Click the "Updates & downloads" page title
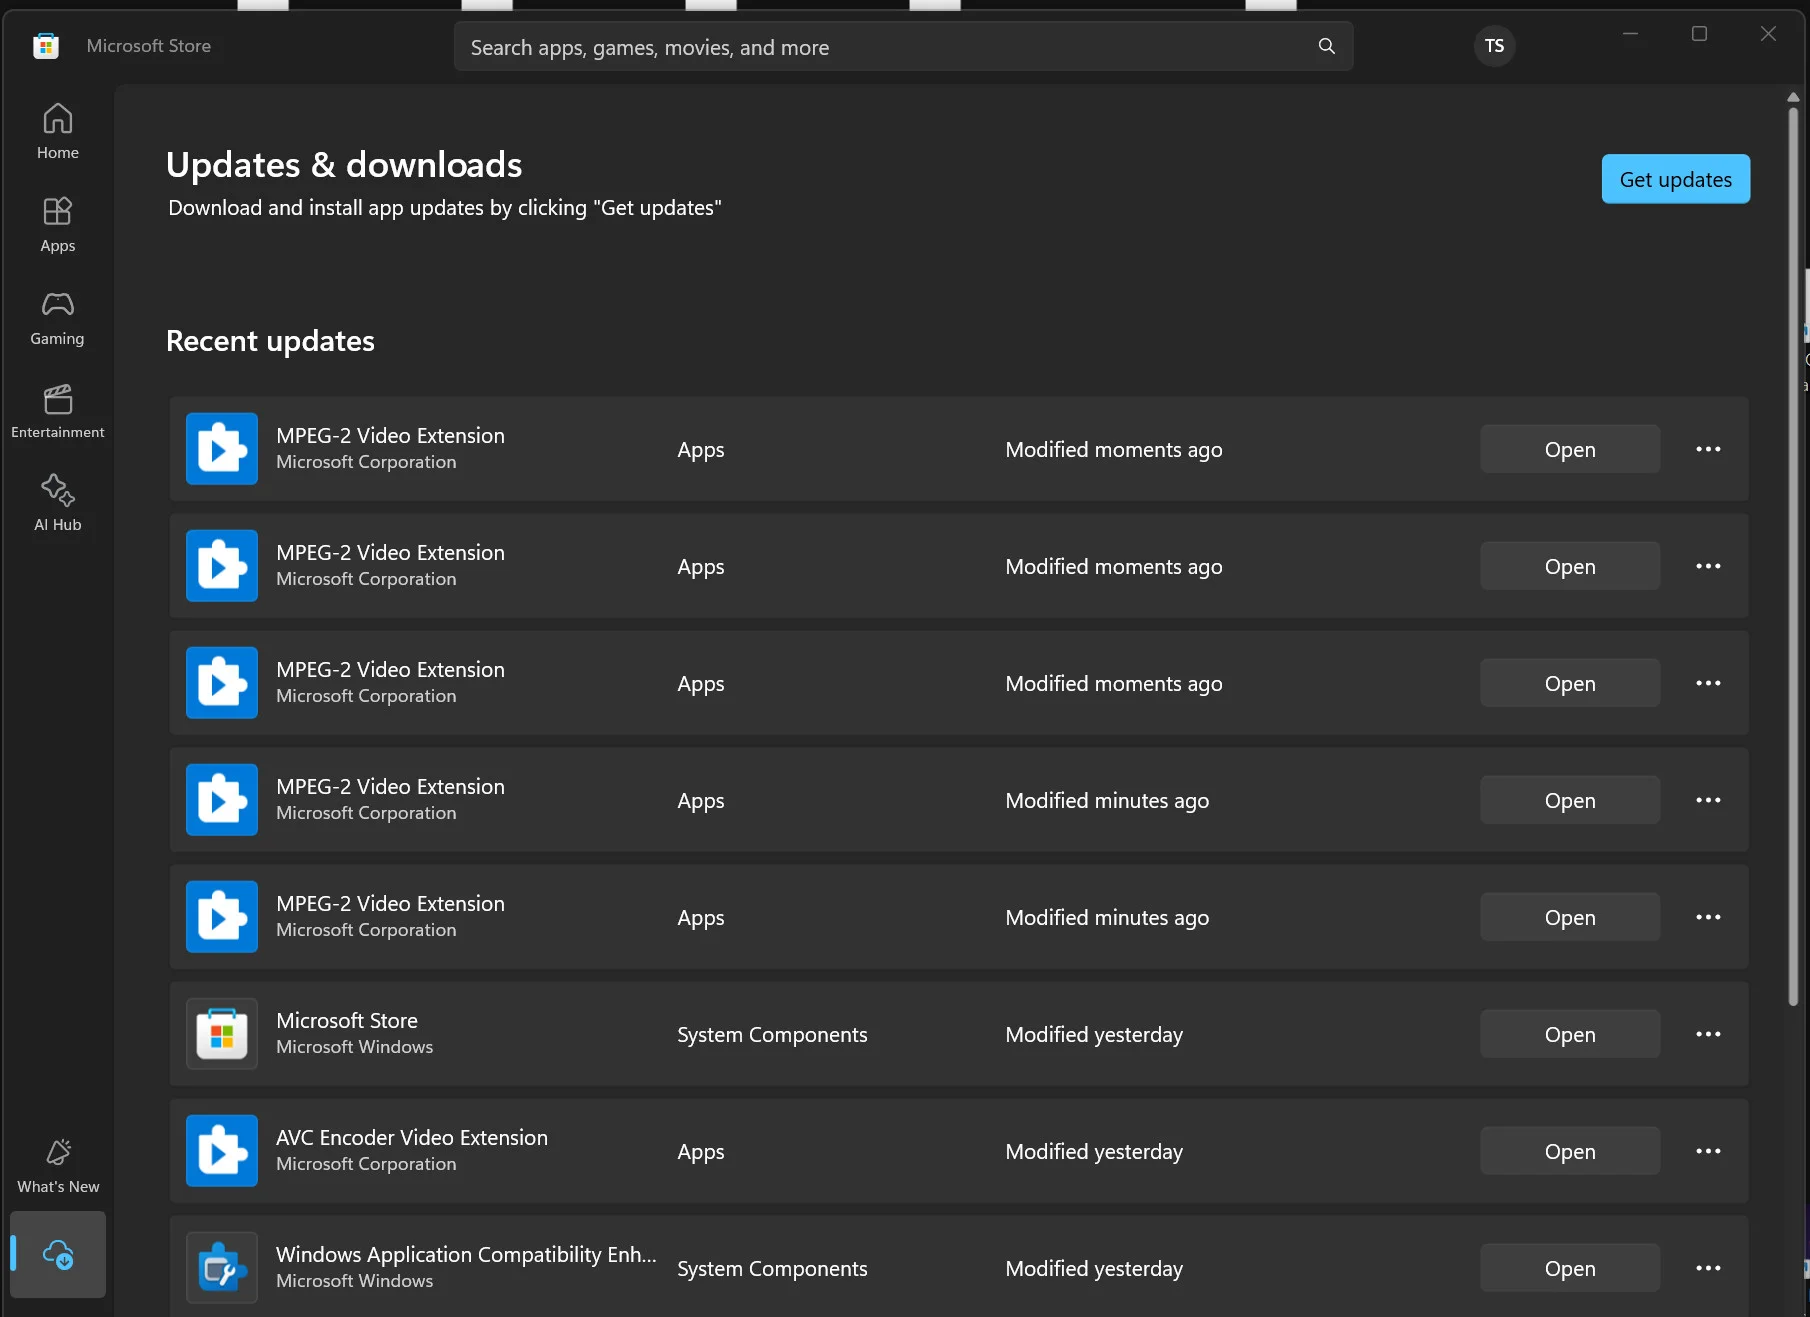This screenshot has height=1317, width=1810. (x=344, y=165)
